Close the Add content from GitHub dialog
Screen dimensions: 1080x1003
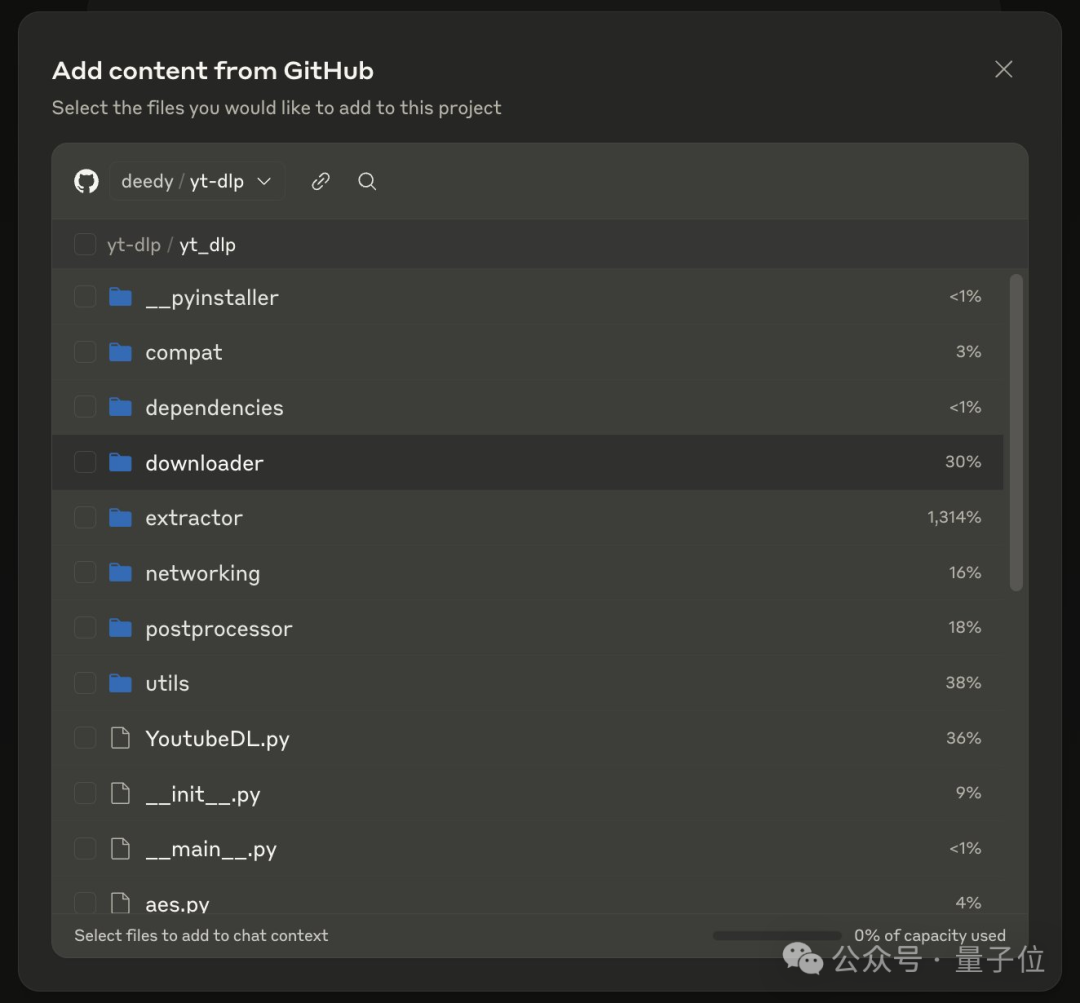pyautogui.click(x=1003, y=69)
